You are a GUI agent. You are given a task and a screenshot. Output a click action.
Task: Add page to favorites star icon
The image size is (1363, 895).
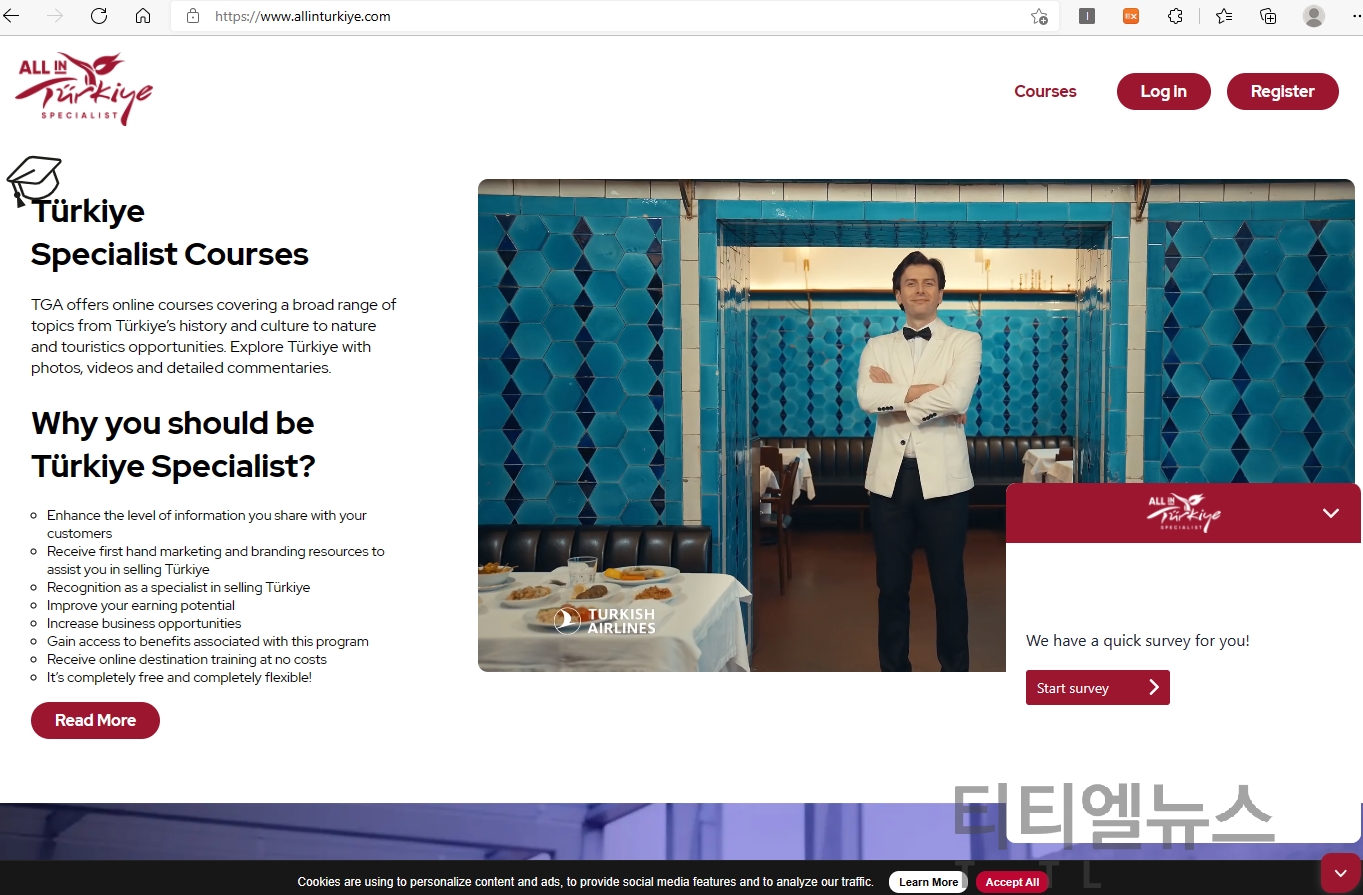(x=1039, y=16)
